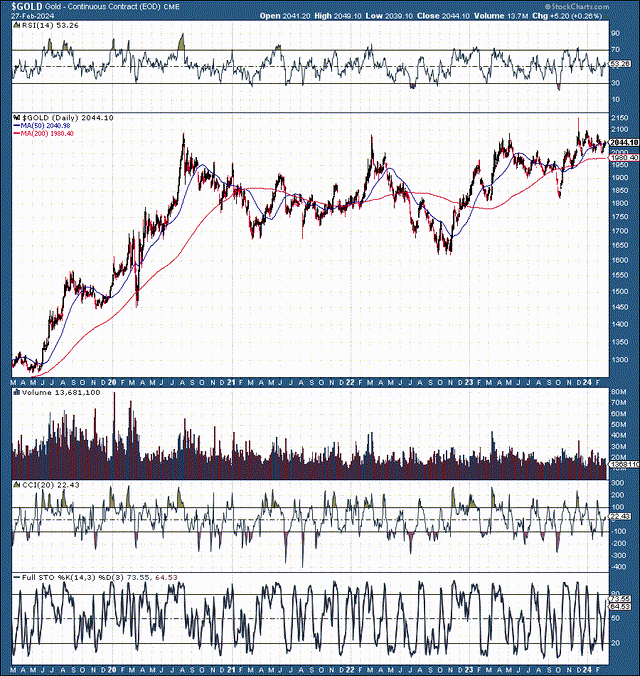Click the 64.53 stochastic %D value tag
This screenshot has width=640, height=676.
[x=620, y=607]
